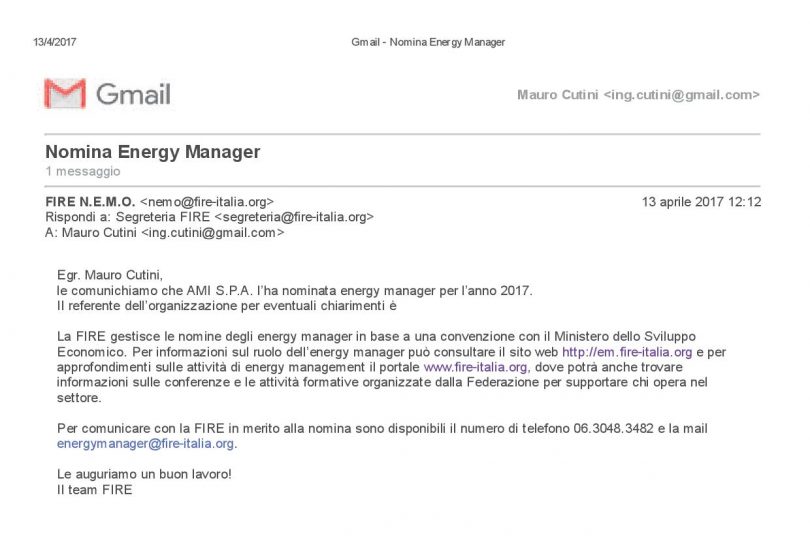Click the page header date '13/4/2017'
The height and width of the screenshot is (551, 810).
(54, 42)
